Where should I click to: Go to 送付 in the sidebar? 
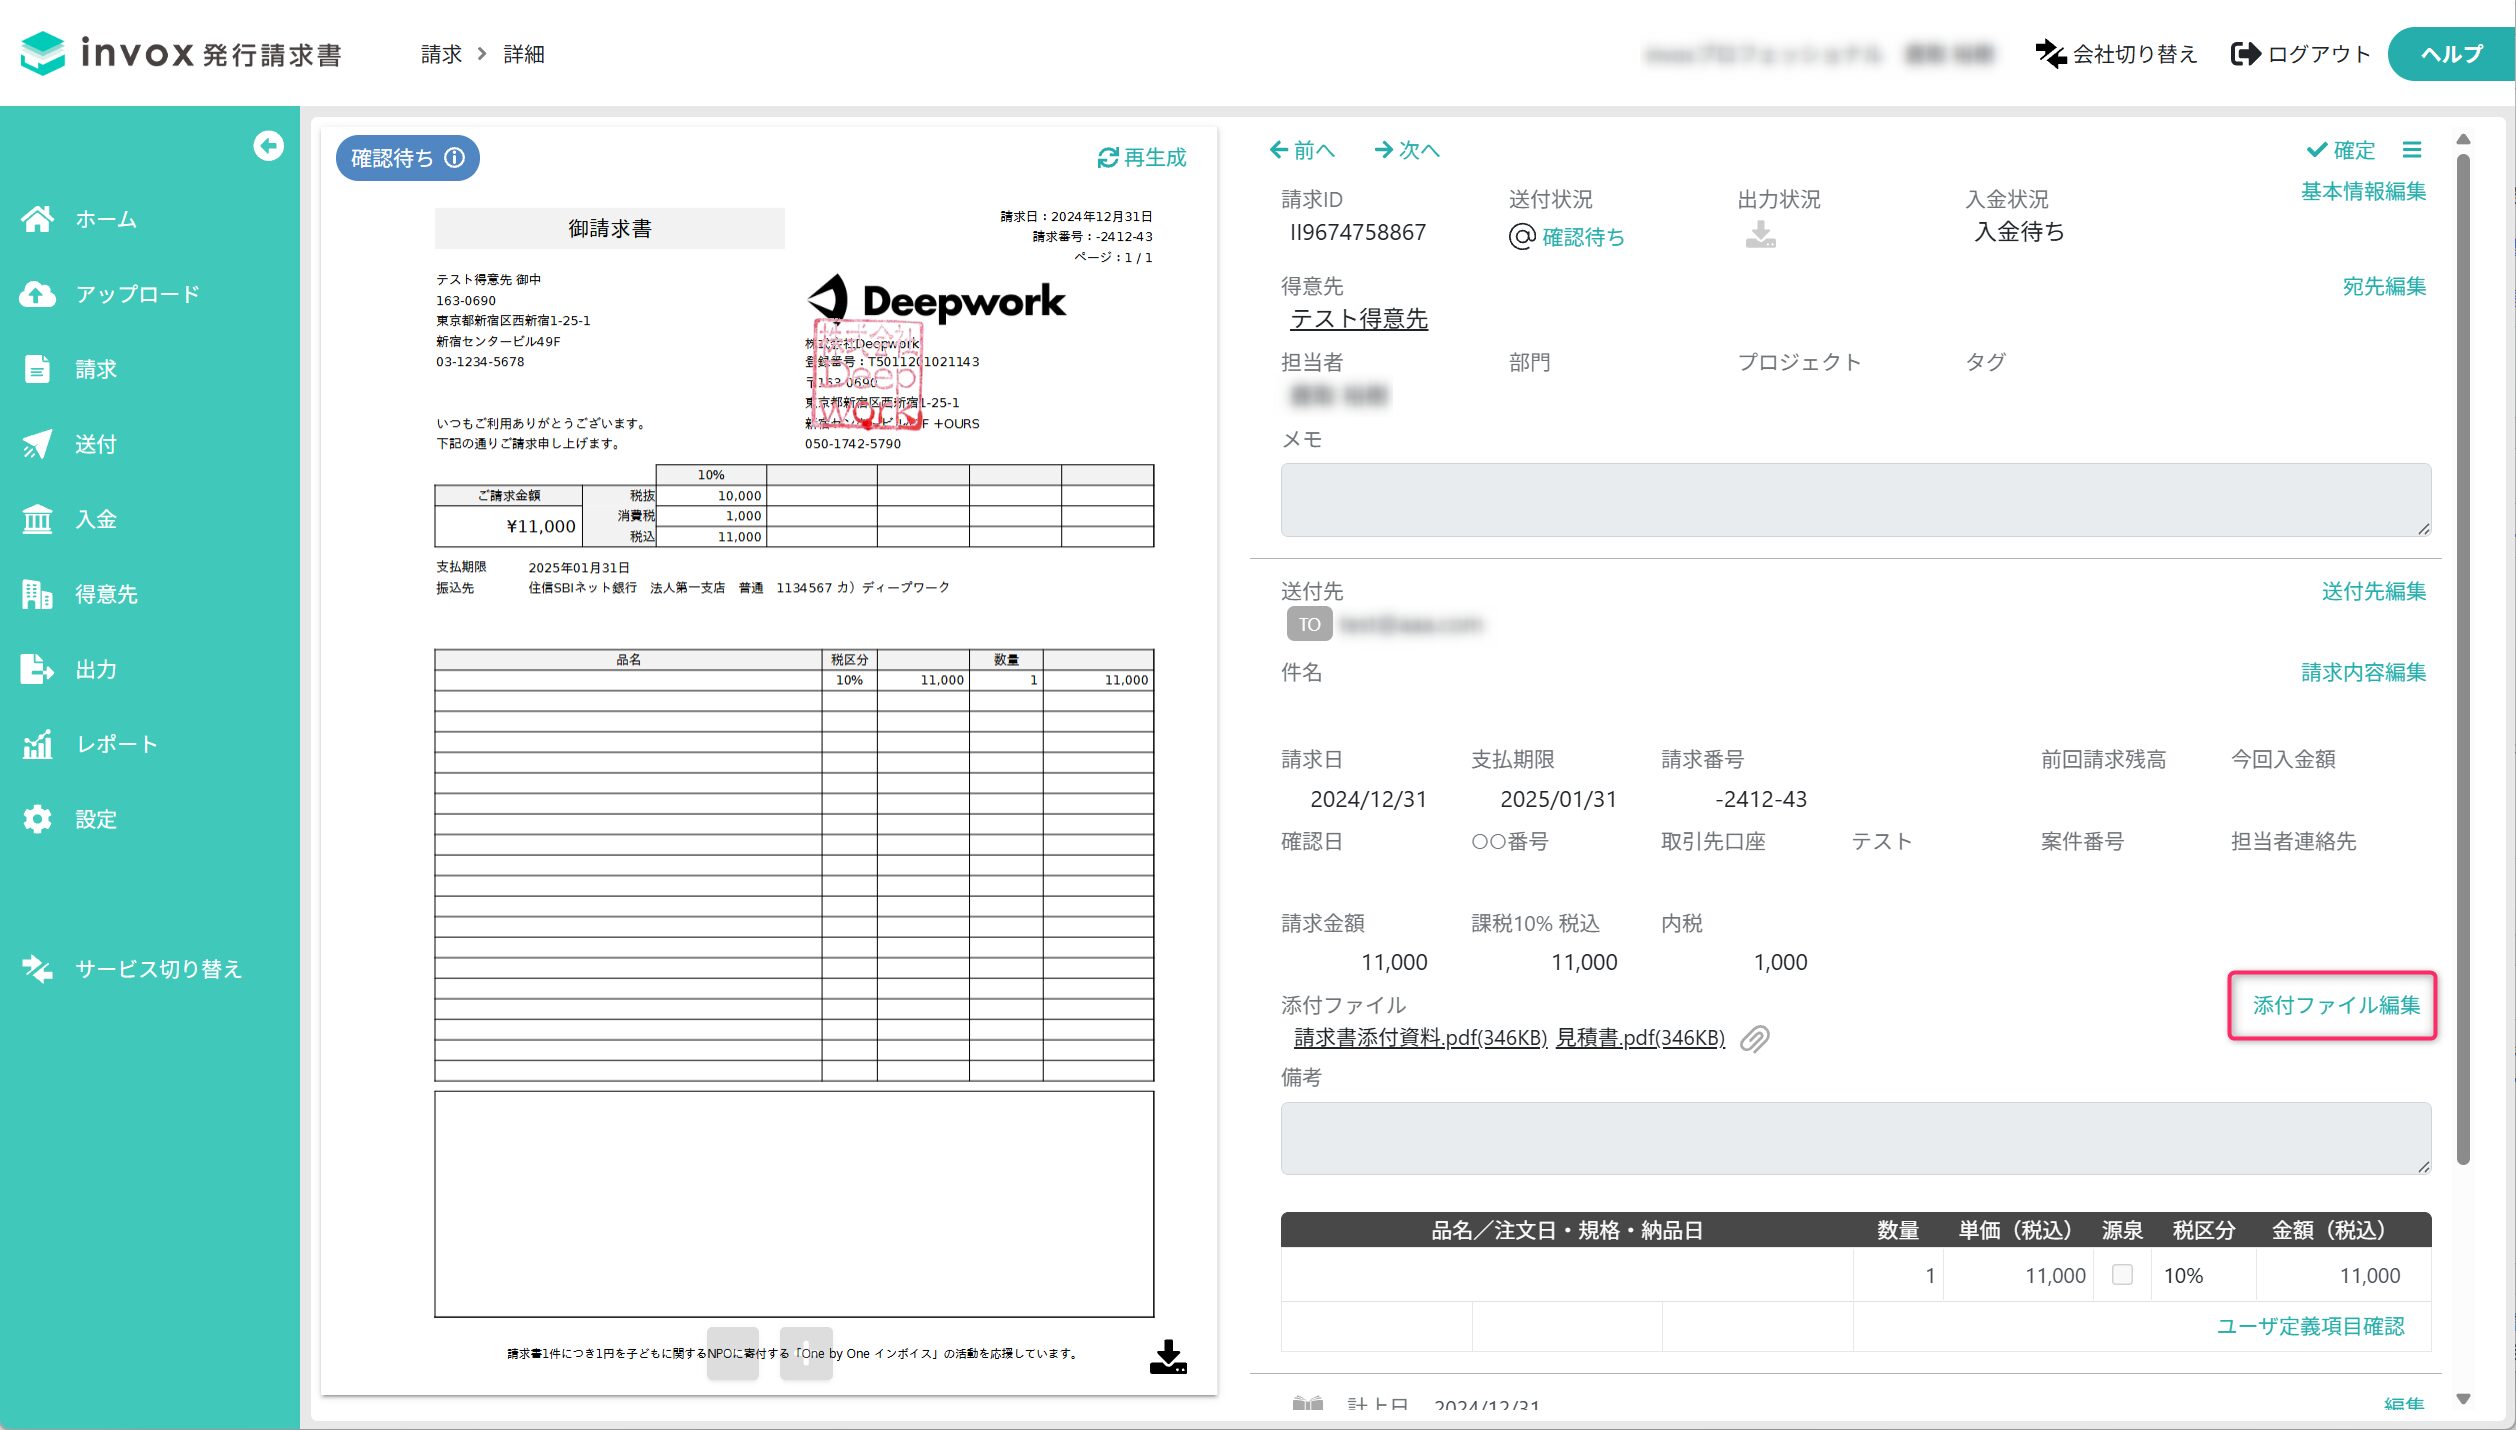(96, 444)
